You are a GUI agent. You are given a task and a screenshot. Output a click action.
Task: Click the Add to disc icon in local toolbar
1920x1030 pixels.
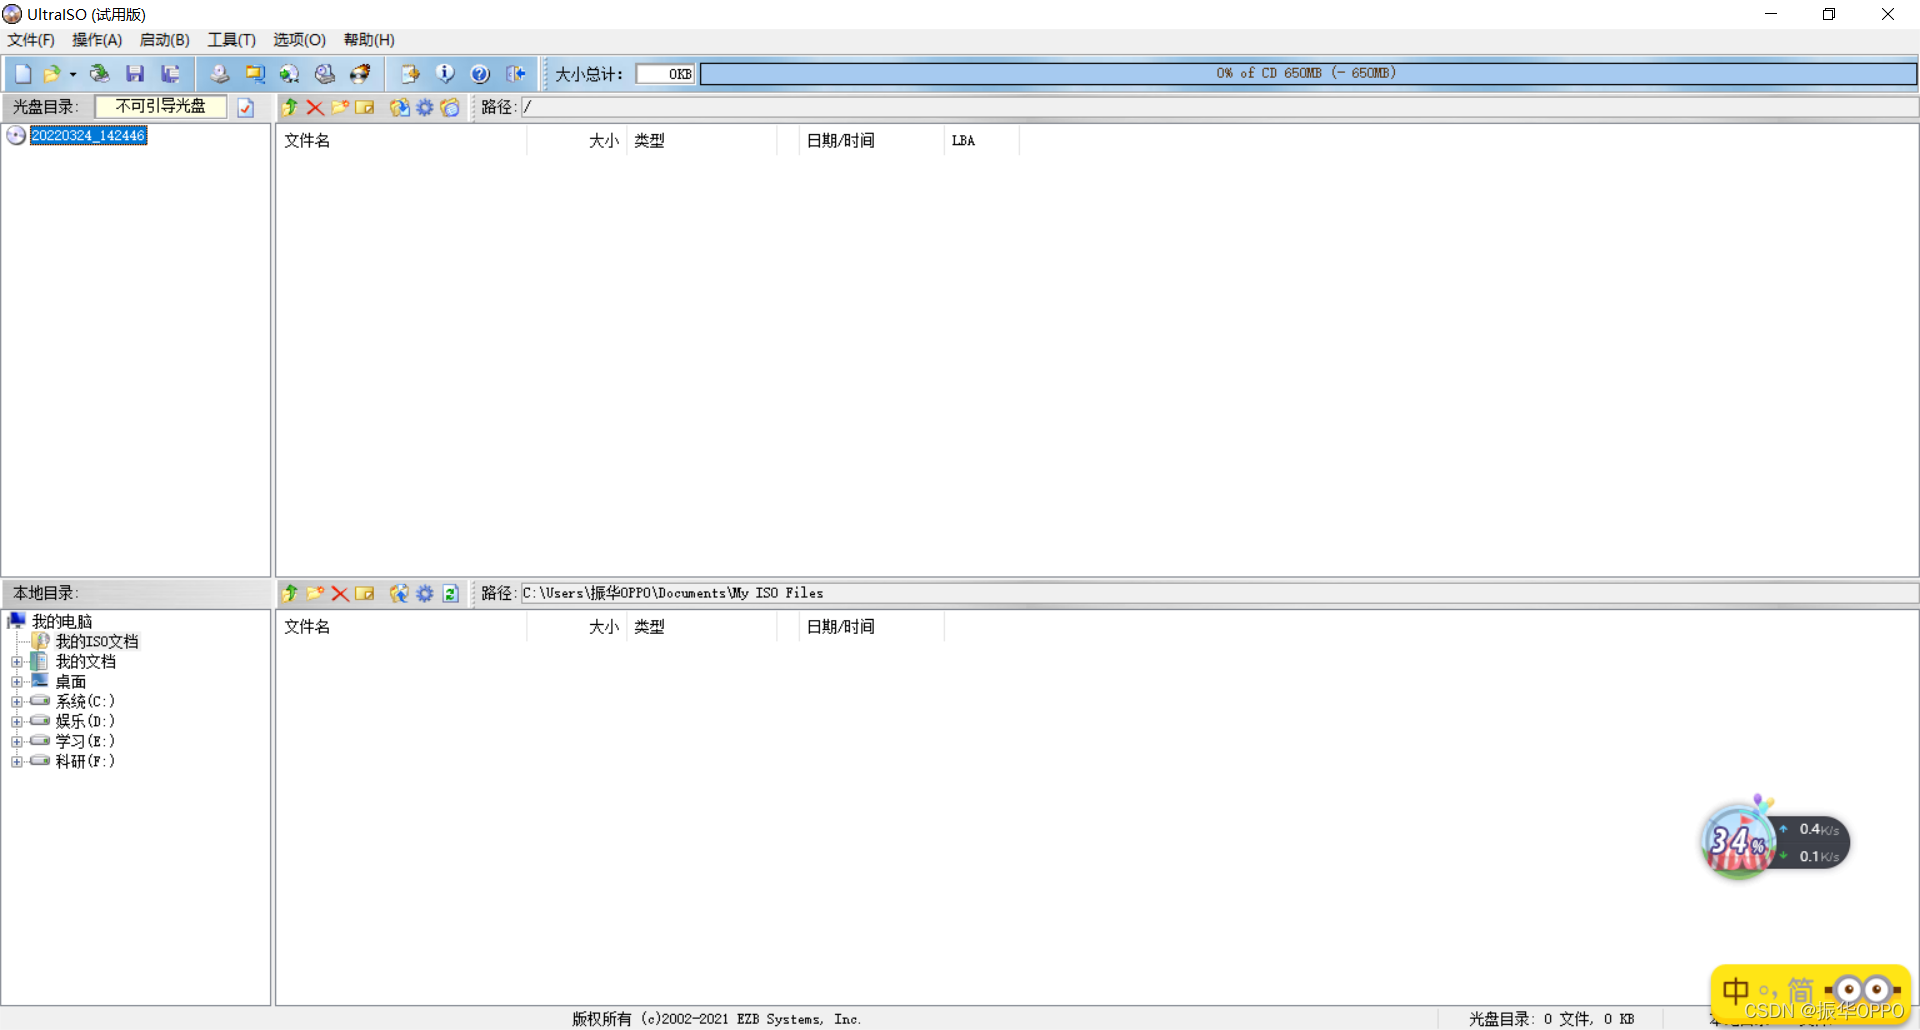coord(399,593)
